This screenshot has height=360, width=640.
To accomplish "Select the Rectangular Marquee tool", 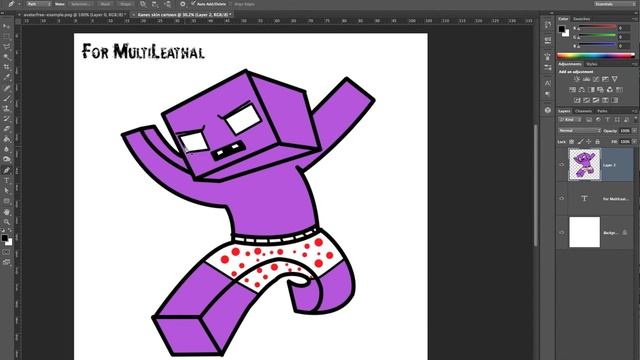I will [6, 37].
